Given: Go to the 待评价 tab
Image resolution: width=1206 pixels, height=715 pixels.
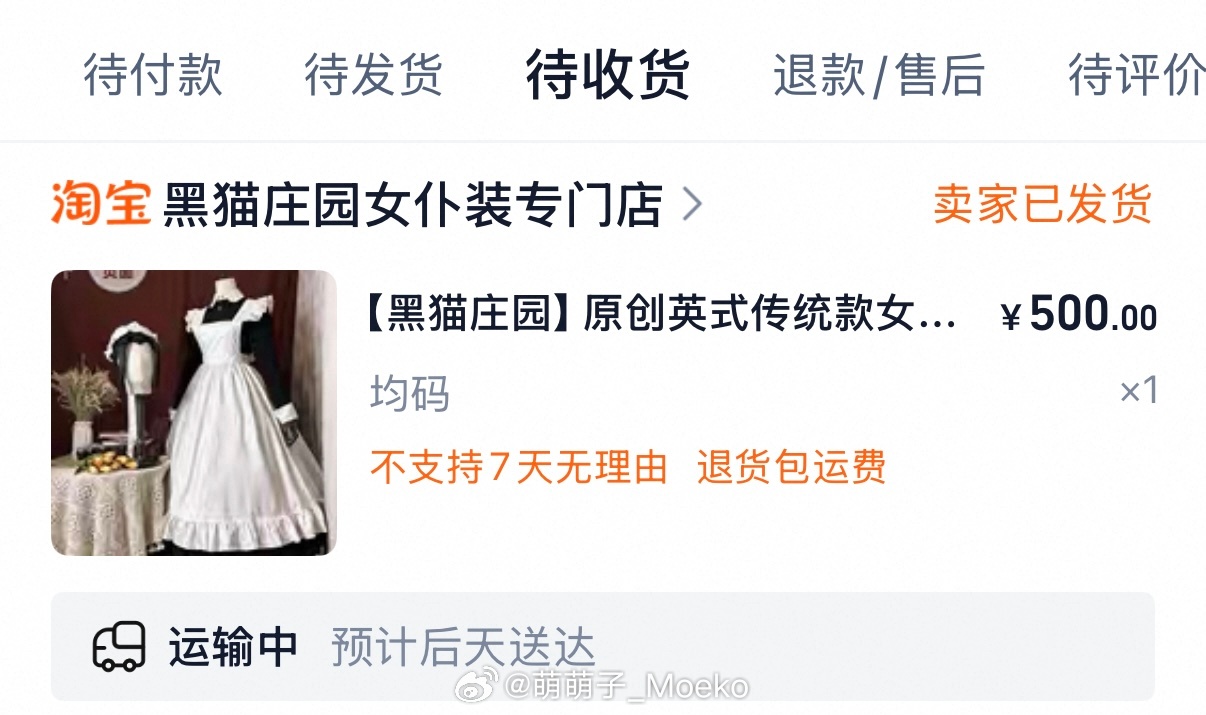Looking at the screenshot, I should (x=1136, y=76).
